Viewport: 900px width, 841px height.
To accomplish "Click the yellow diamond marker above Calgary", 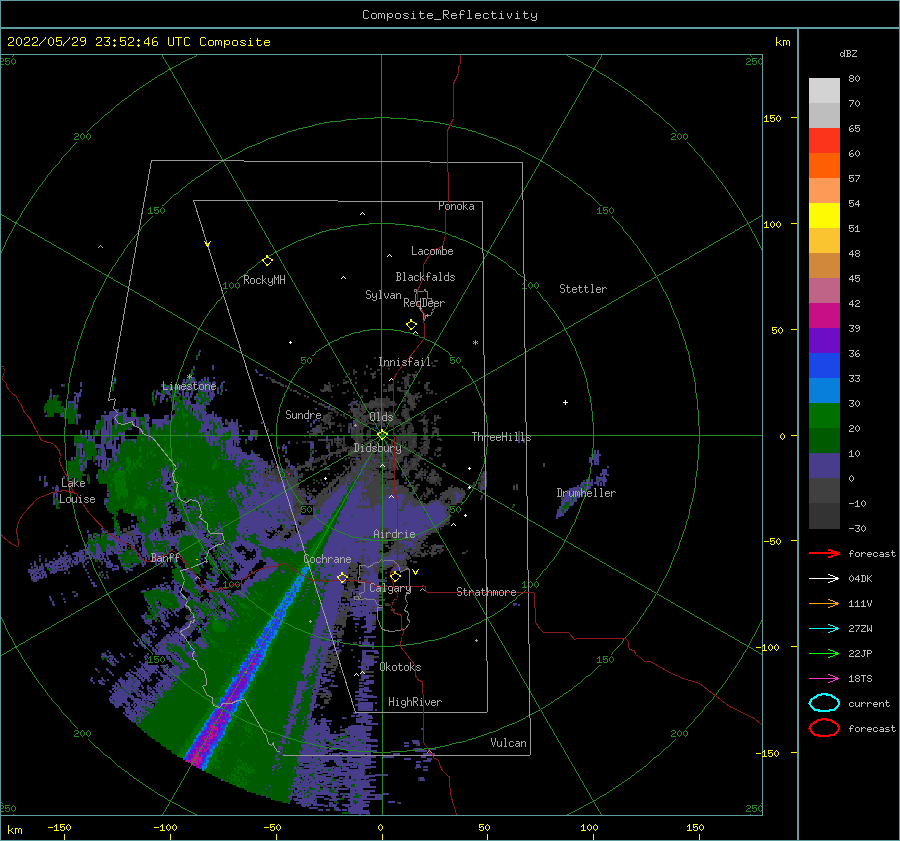I will click(x=395, y=576).
